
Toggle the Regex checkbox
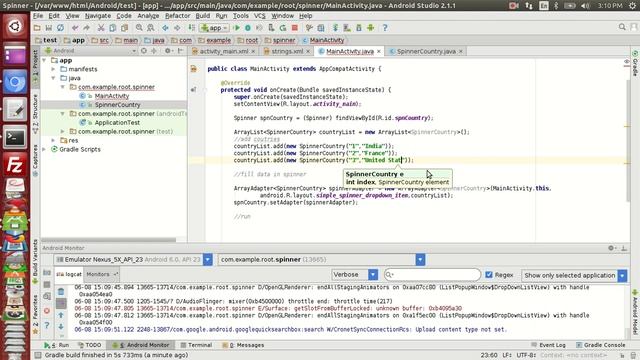pos(489,275)
